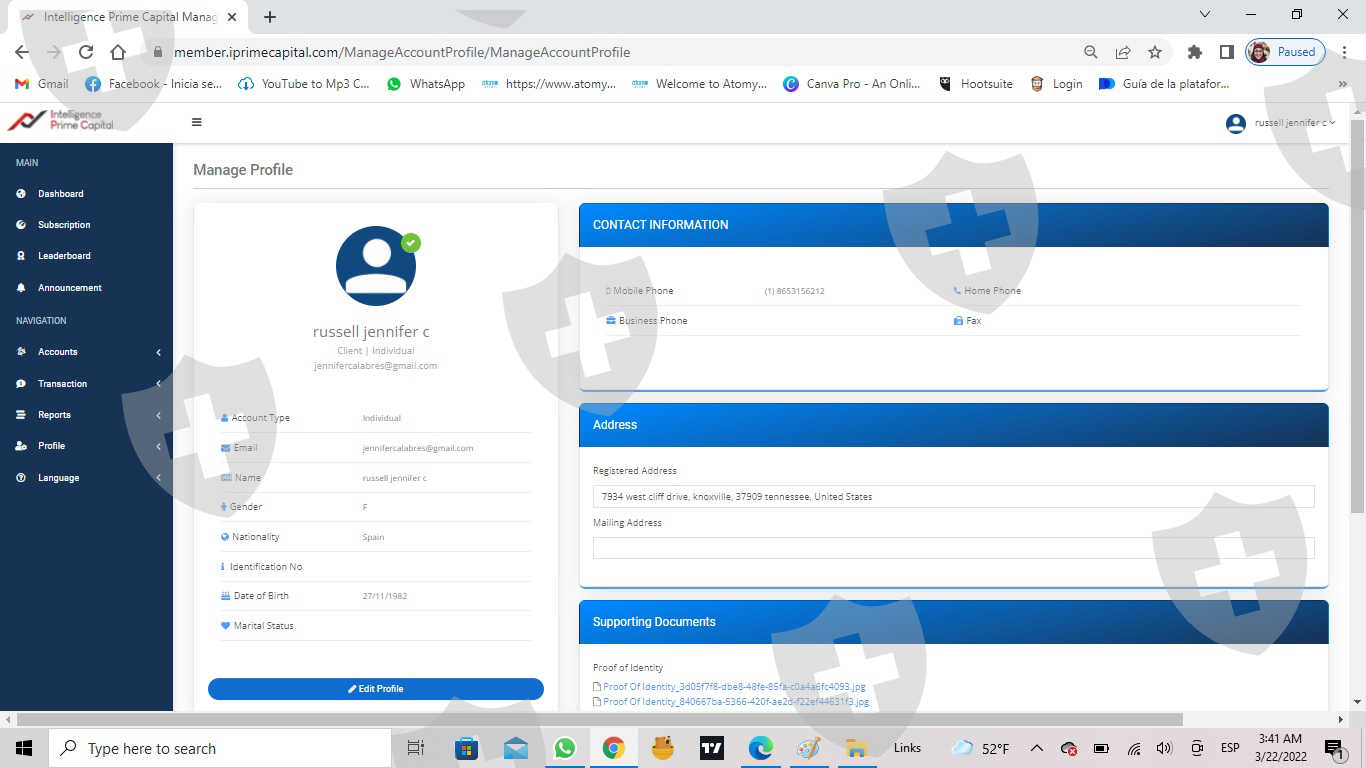1366x768 pixels.
Task: Open WhatsApp from the Windows taskbar
Action: click(565, 748)
